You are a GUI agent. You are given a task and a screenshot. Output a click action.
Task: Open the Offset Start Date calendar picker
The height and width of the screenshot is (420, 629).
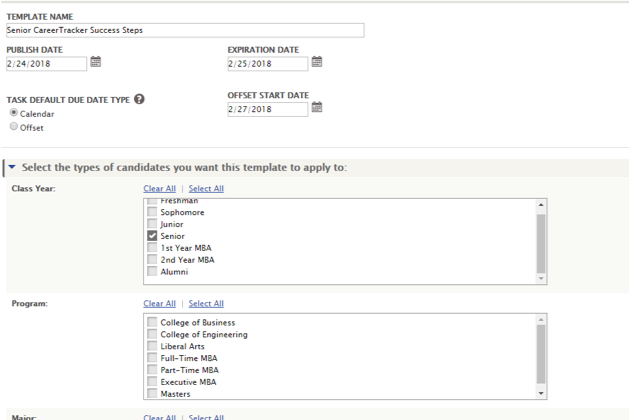pyautogui.click(x=317, y=107)
